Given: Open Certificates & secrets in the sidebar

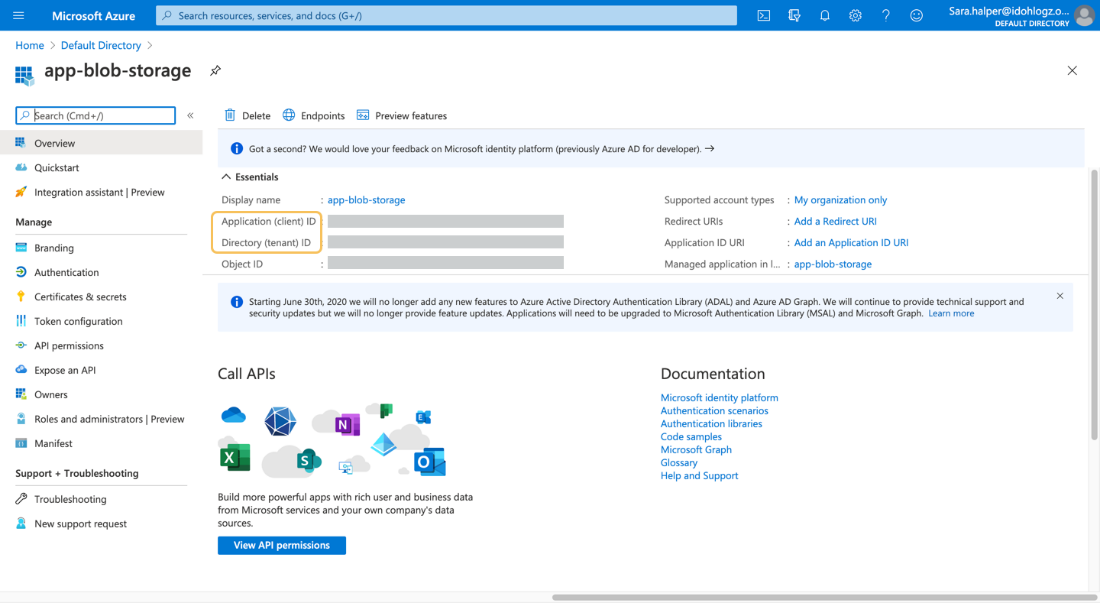Looking at the screenshot, I should pyautogui.click(x=80, y=297).
